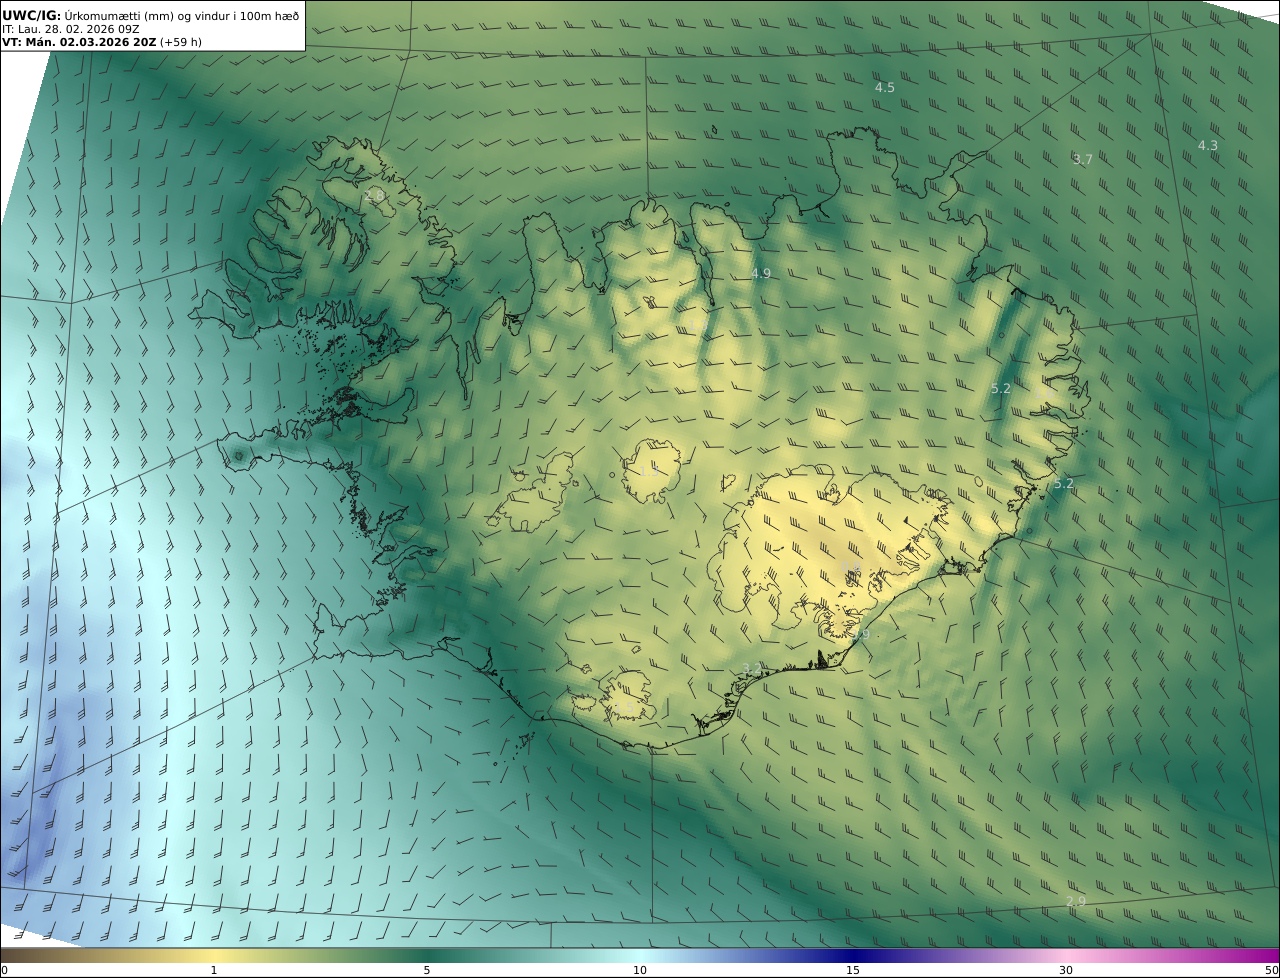Click the 'UWC/IG' bold title label
1280x978 pixels.
point(31,15)
